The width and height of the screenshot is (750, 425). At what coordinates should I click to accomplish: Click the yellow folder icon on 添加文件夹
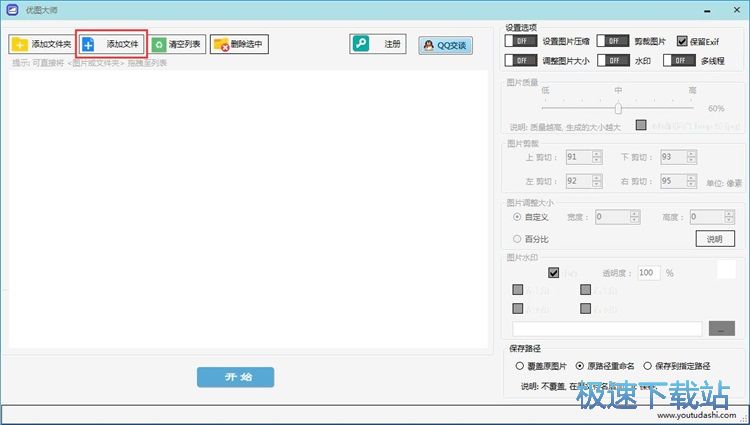[x=20, y=44]
